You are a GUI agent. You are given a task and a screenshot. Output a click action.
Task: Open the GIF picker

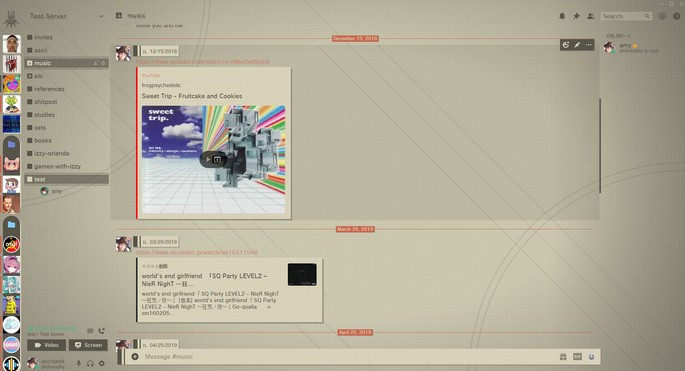click(577, 357)
